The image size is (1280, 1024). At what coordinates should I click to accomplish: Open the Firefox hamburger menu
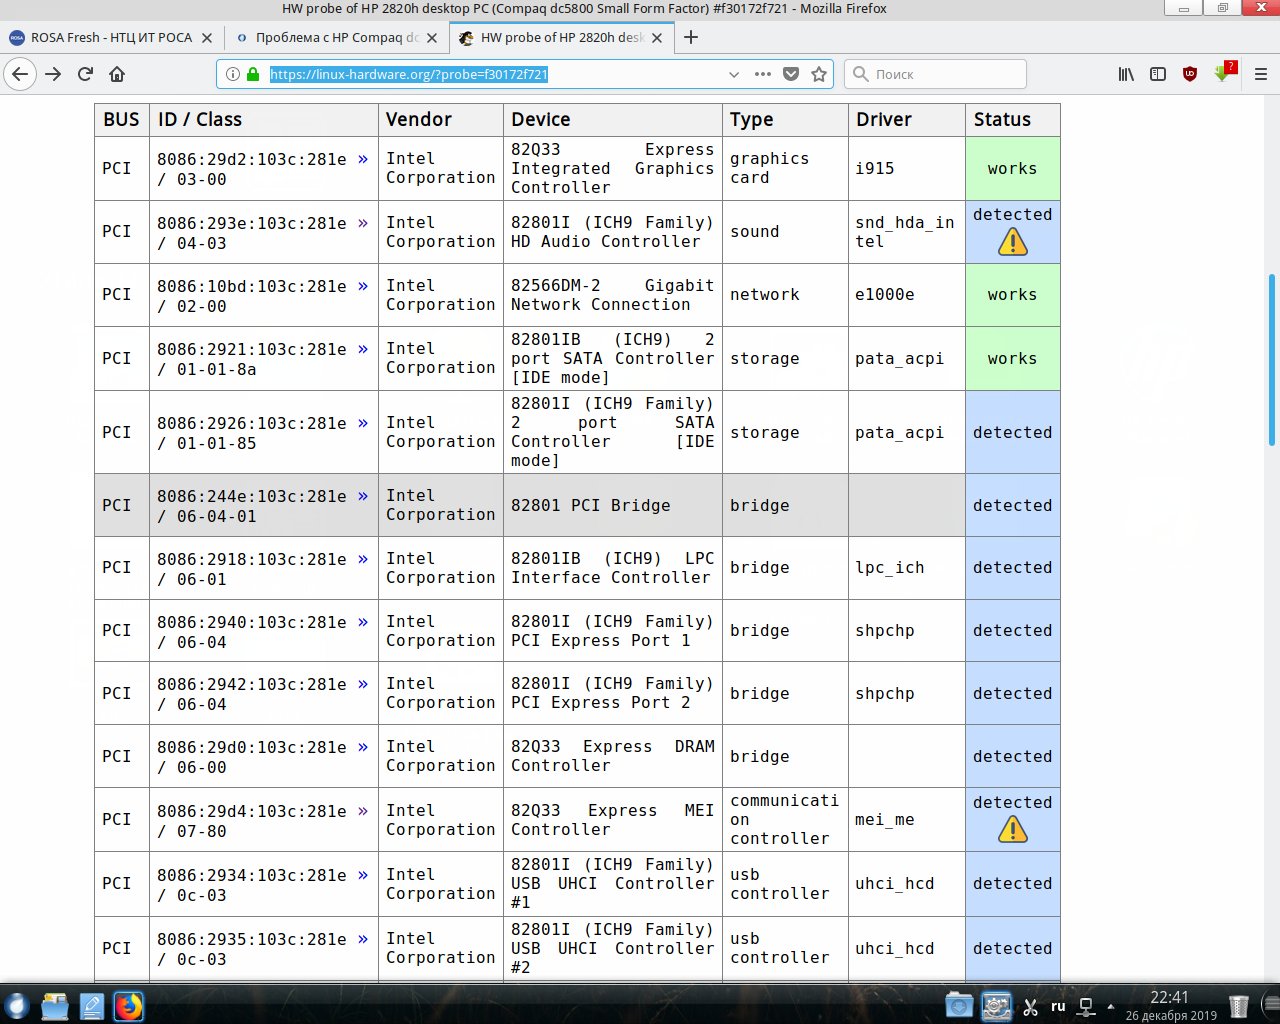click(1260, 74)
